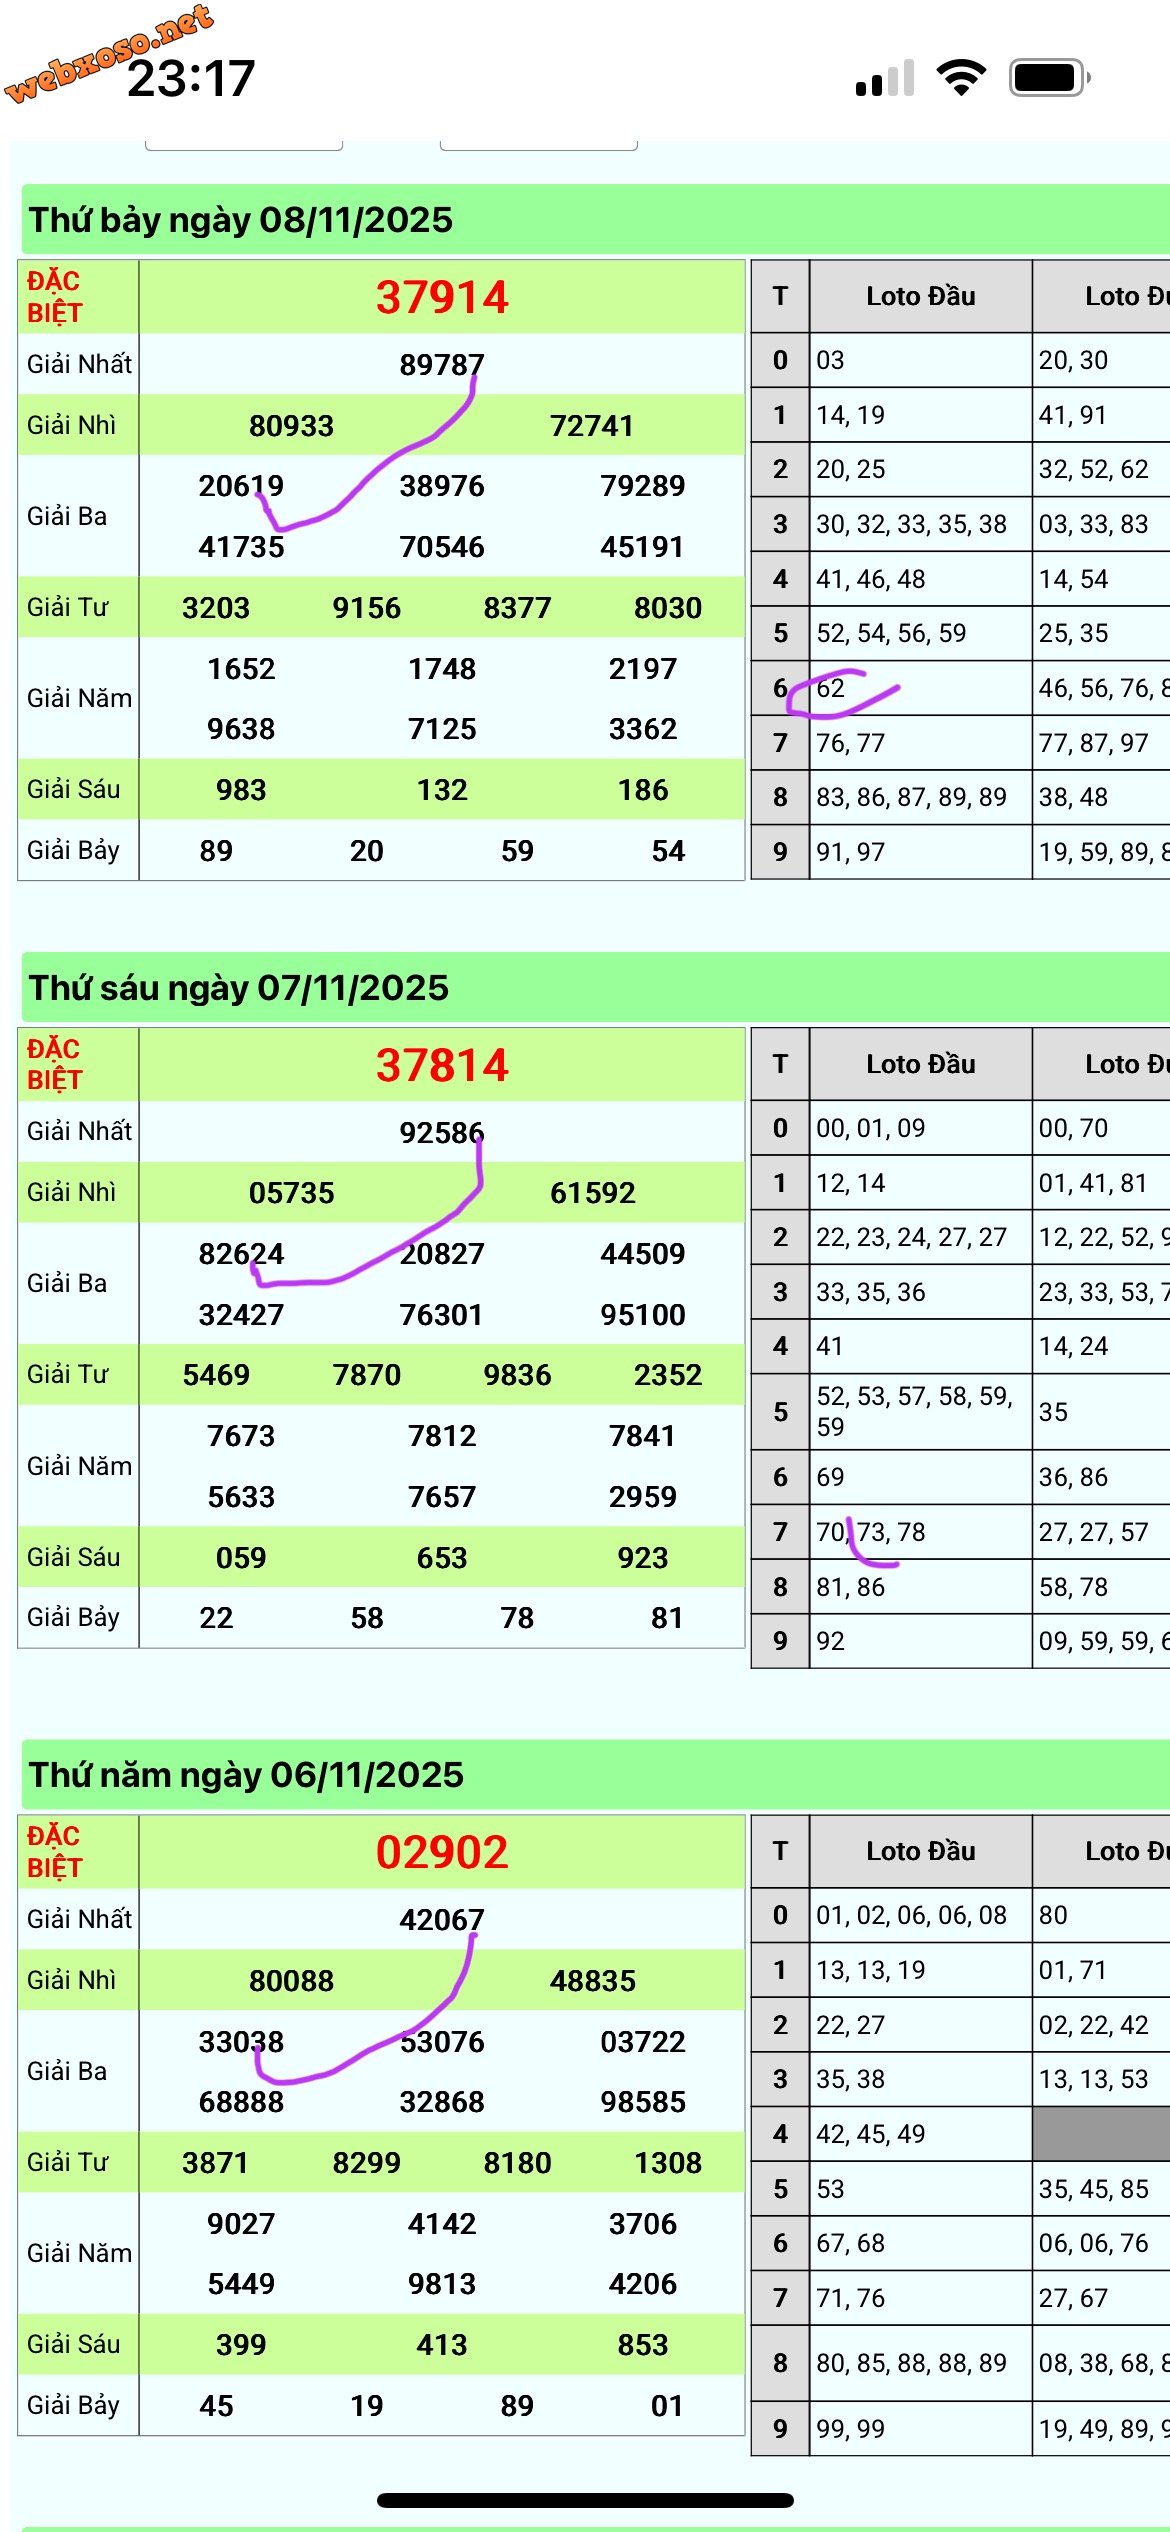Viewport: 1170px width, 2532px height.
Task: Click Loto Đầu column header for 06/11
Action: tap(920, 1851)
